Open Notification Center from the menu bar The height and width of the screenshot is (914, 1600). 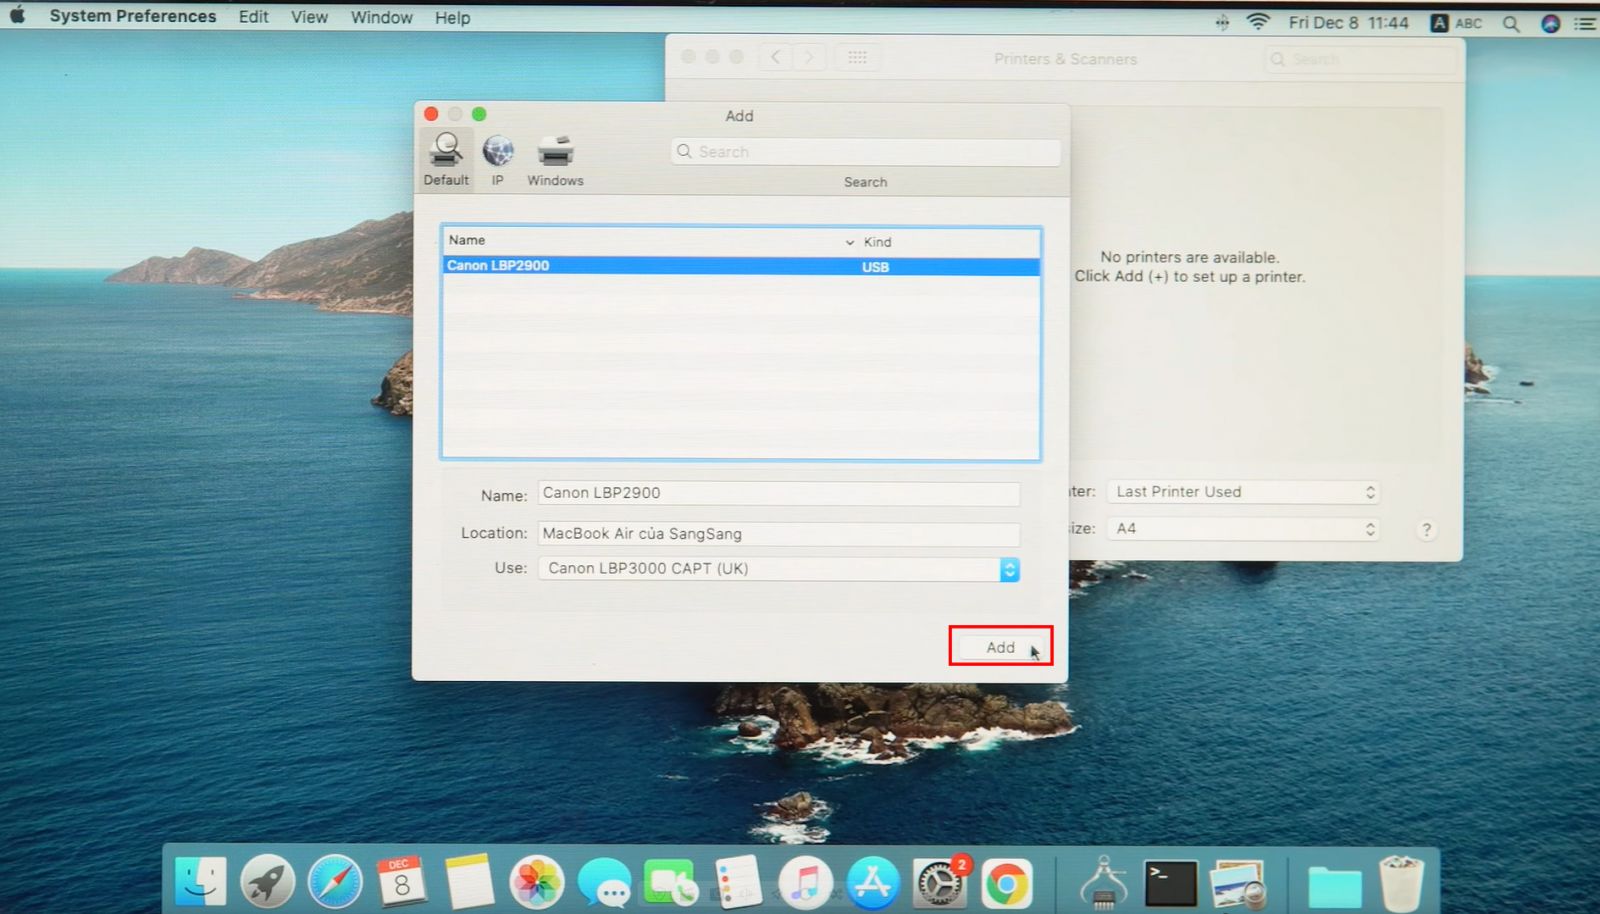(x=1585, y=23)
